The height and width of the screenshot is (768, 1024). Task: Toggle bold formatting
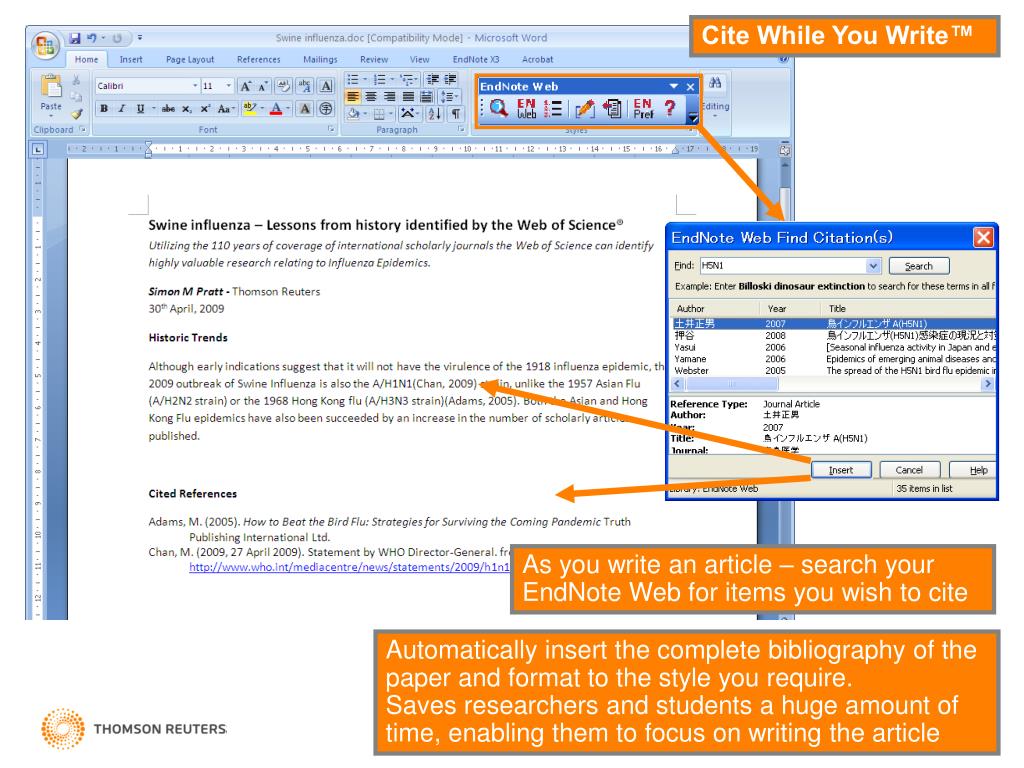pos(104,109)
